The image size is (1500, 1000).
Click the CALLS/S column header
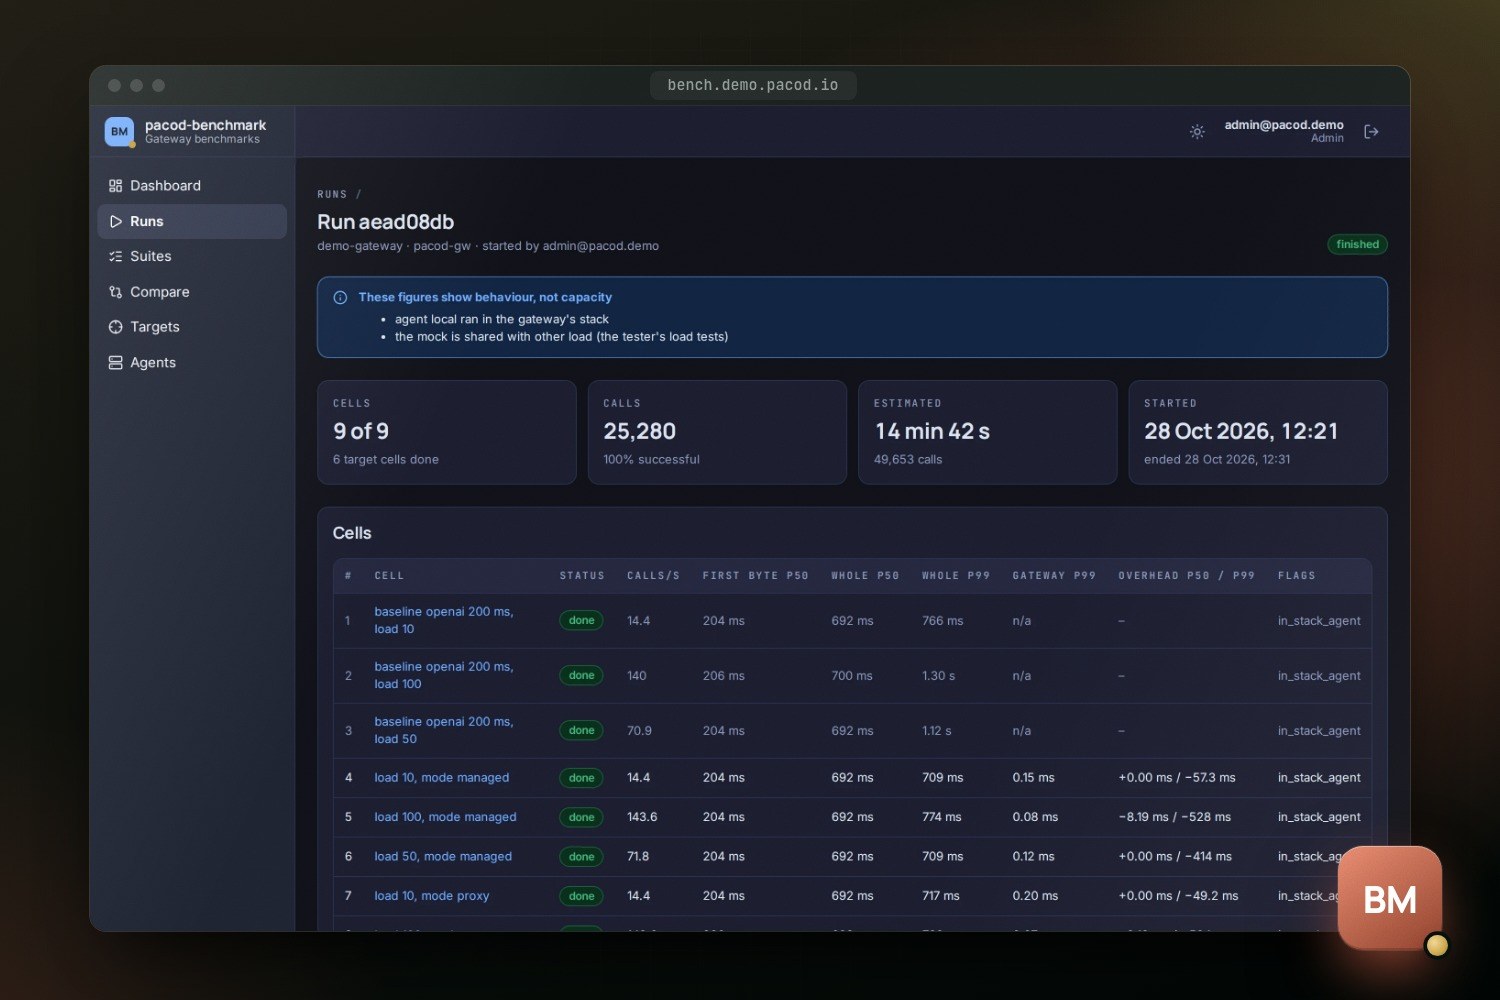(x=653, y=576)
